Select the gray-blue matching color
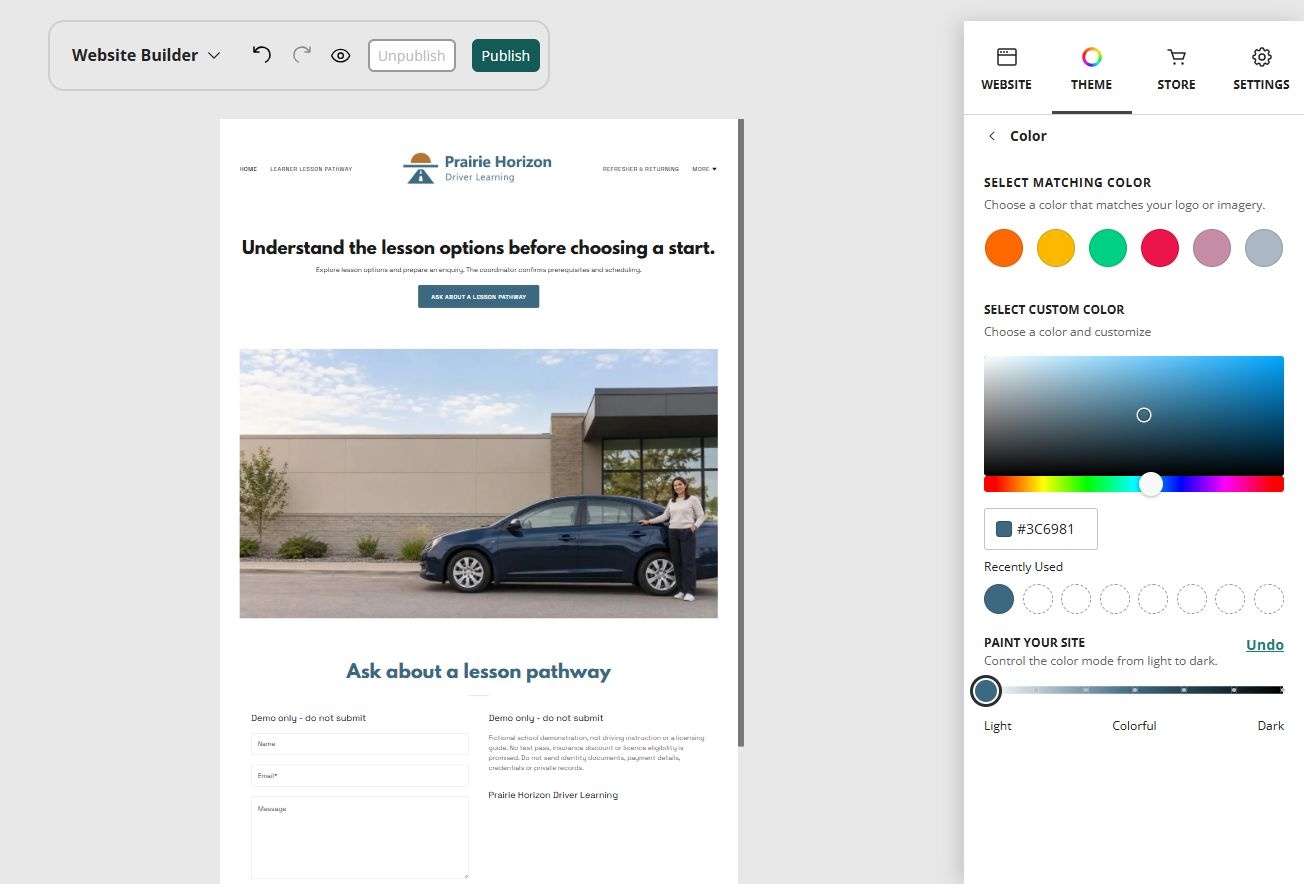 click(1264, 248)
